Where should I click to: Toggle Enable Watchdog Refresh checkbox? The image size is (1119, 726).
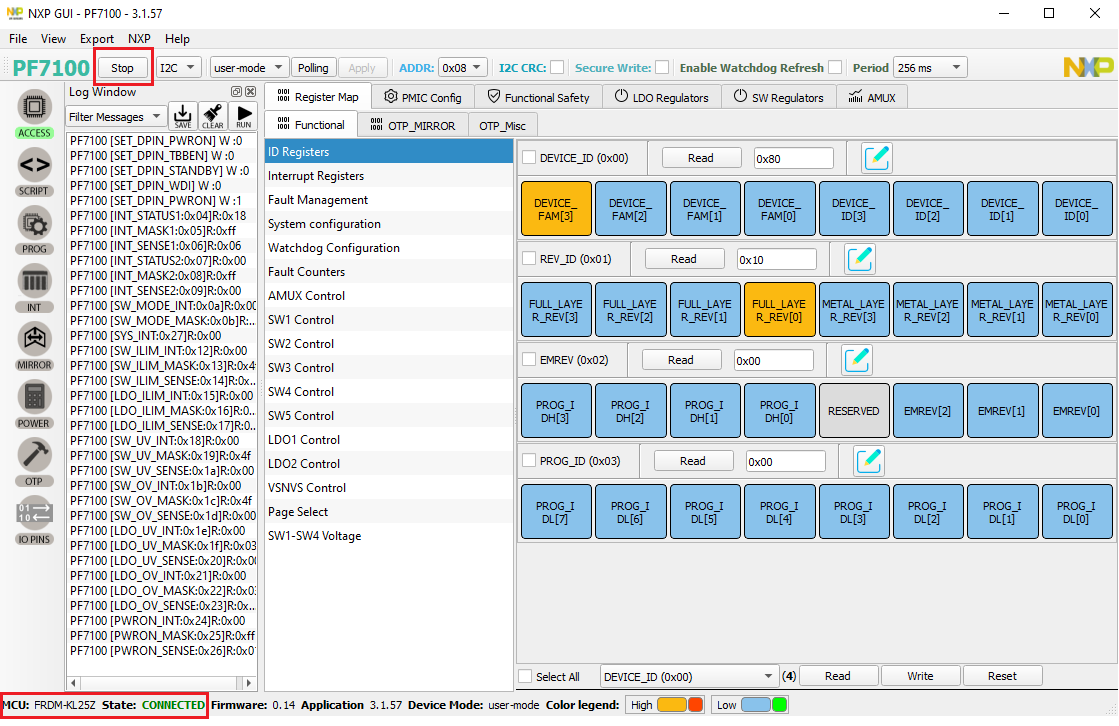(x=834, y=68)
